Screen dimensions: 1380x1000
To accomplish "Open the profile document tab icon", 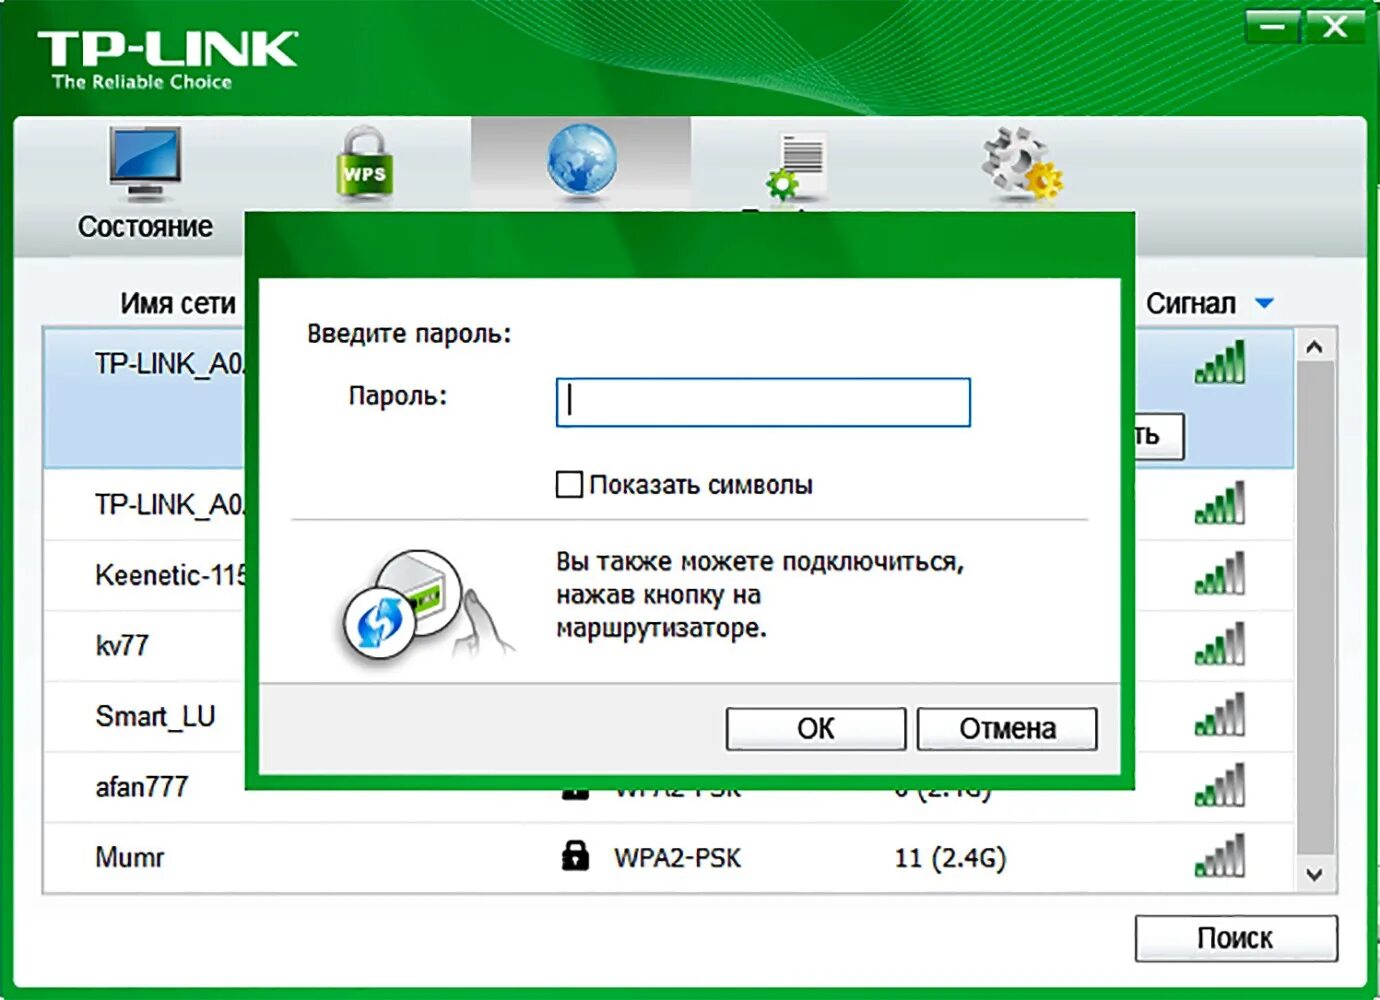I will pyautogui.click(x=797, y=166).
